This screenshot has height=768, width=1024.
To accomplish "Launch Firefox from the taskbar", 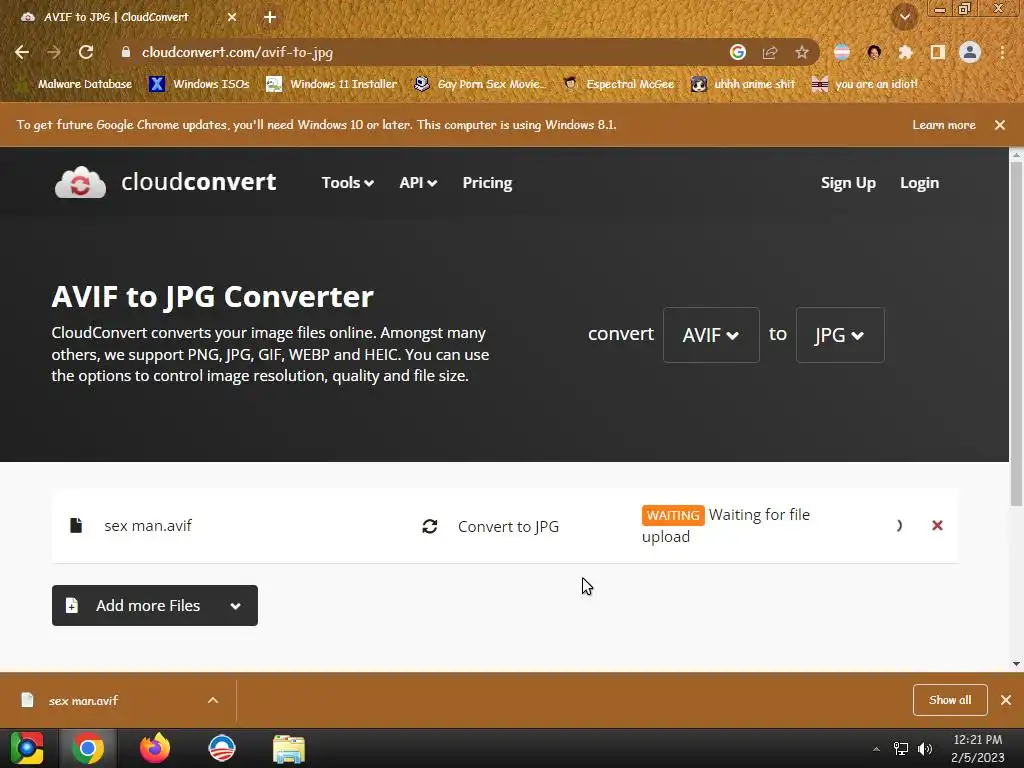I will (x=155, y=748).
